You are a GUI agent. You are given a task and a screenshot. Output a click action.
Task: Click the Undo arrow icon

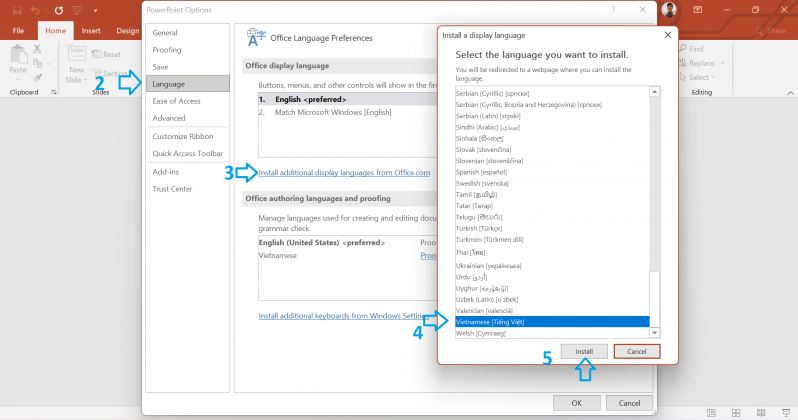click(x=36, y=12)
